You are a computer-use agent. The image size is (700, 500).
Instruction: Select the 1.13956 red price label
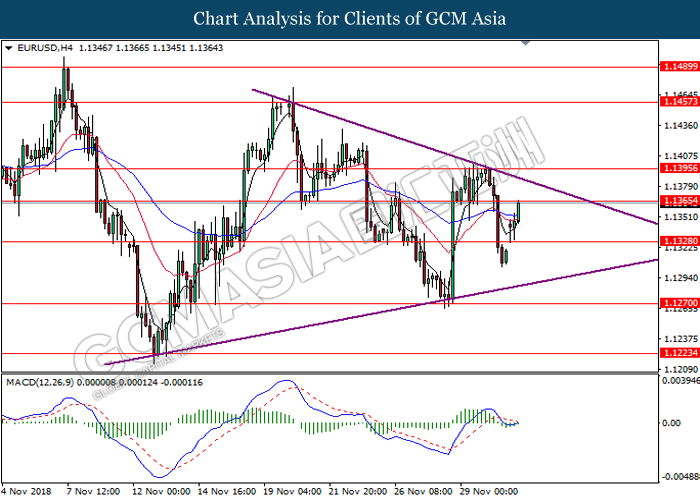click(x=680, y=168)
